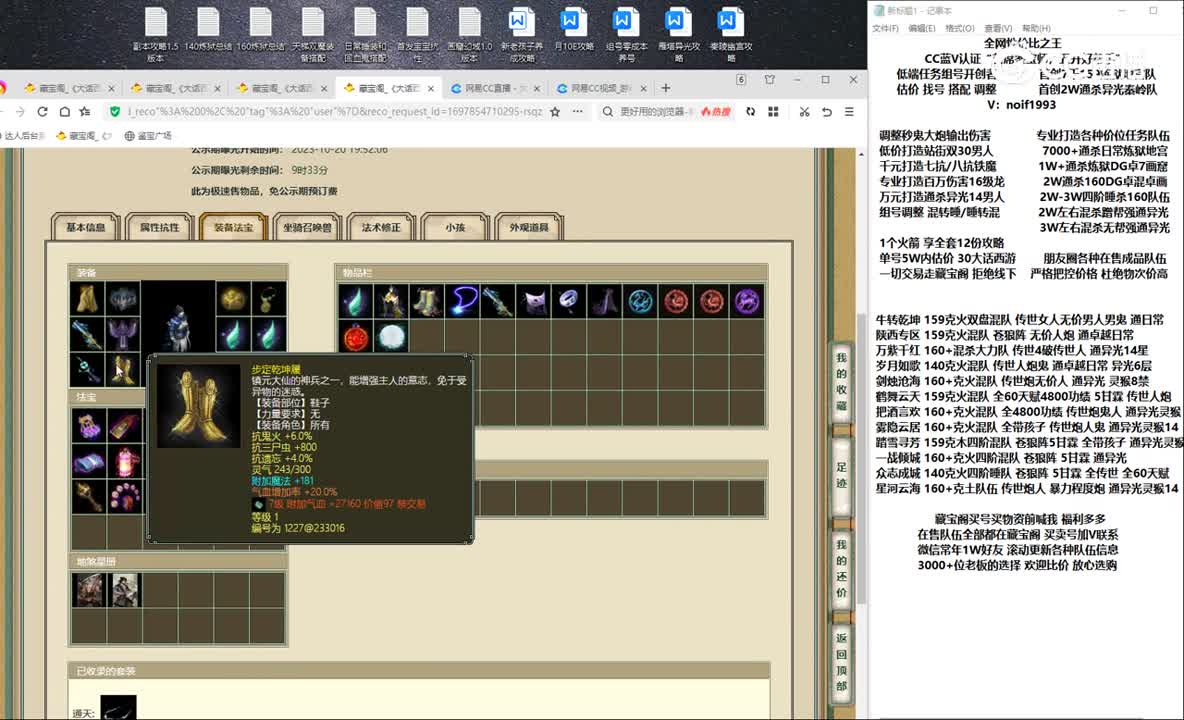Select the silver ring item in 物品栏
Viewport: 1184px width, 720px height.
(x=569, y=301)
